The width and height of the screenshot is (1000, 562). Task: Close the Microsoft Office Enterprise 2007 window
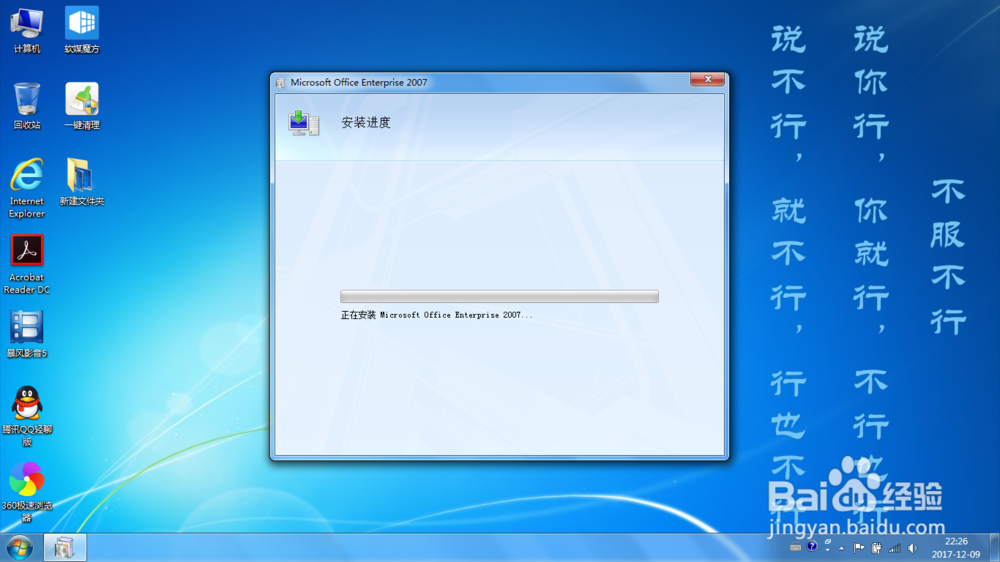pos(707,79)
